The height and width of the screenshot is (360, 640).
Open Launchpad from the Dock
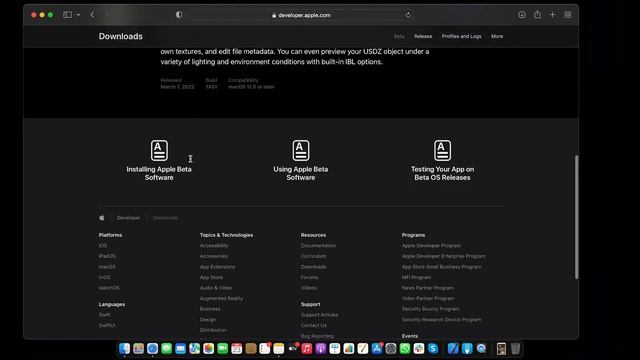pyautogui.click(x=138, y=349)
